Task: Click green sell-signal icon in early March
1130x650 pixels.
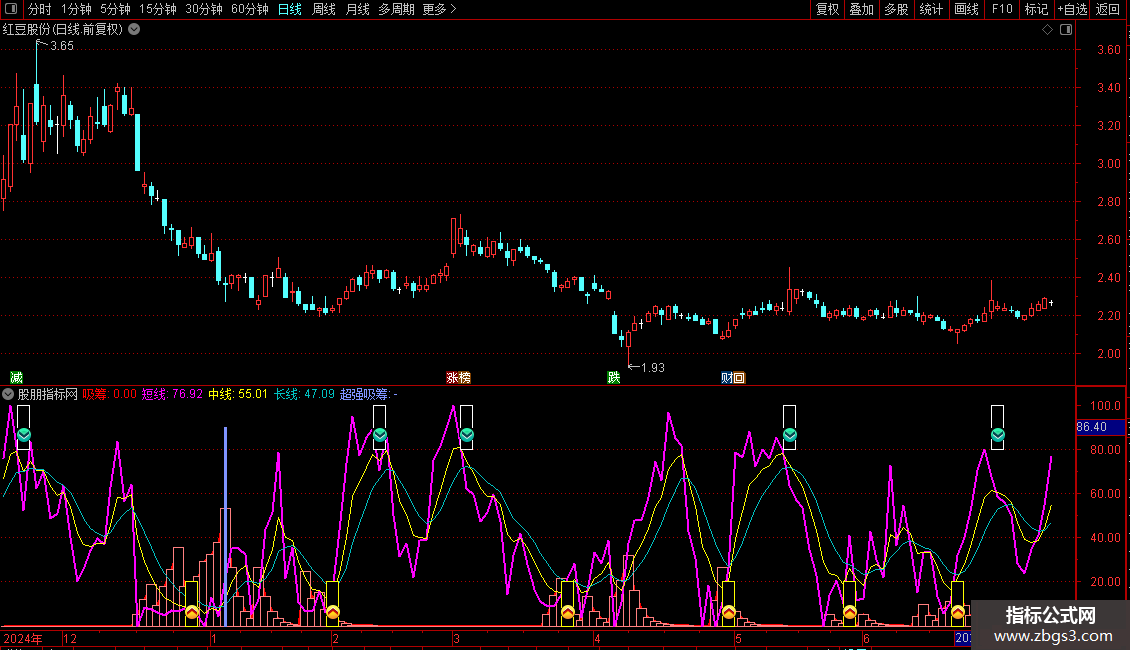Action: coord(466,435)
